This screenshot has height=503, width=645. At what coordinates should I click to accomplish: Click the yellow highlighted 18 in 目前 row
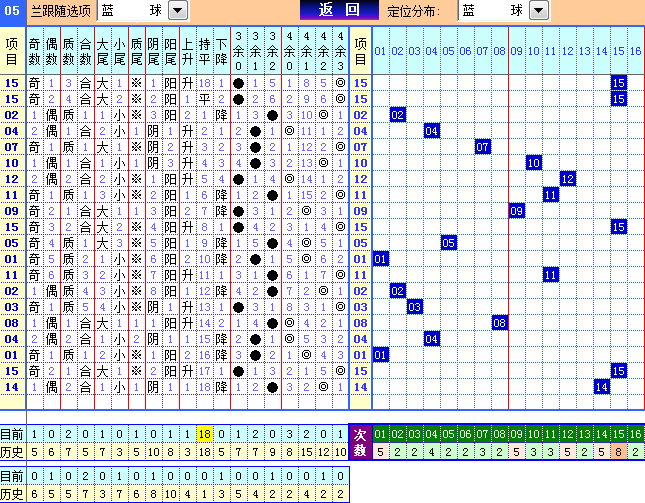[x=204, y=434]
